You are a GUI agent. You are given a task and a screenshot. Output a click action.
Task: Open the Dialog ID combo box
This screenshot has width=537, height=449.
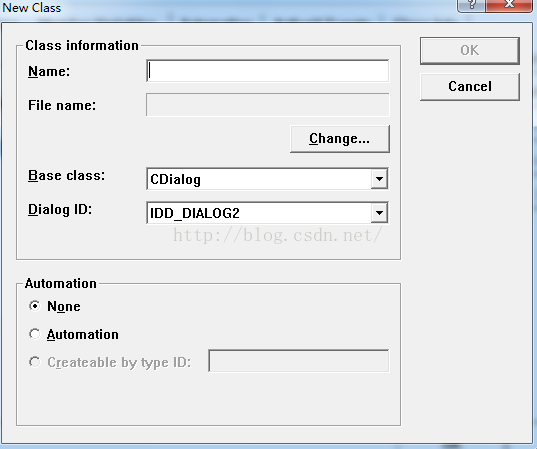pos(267,213)
